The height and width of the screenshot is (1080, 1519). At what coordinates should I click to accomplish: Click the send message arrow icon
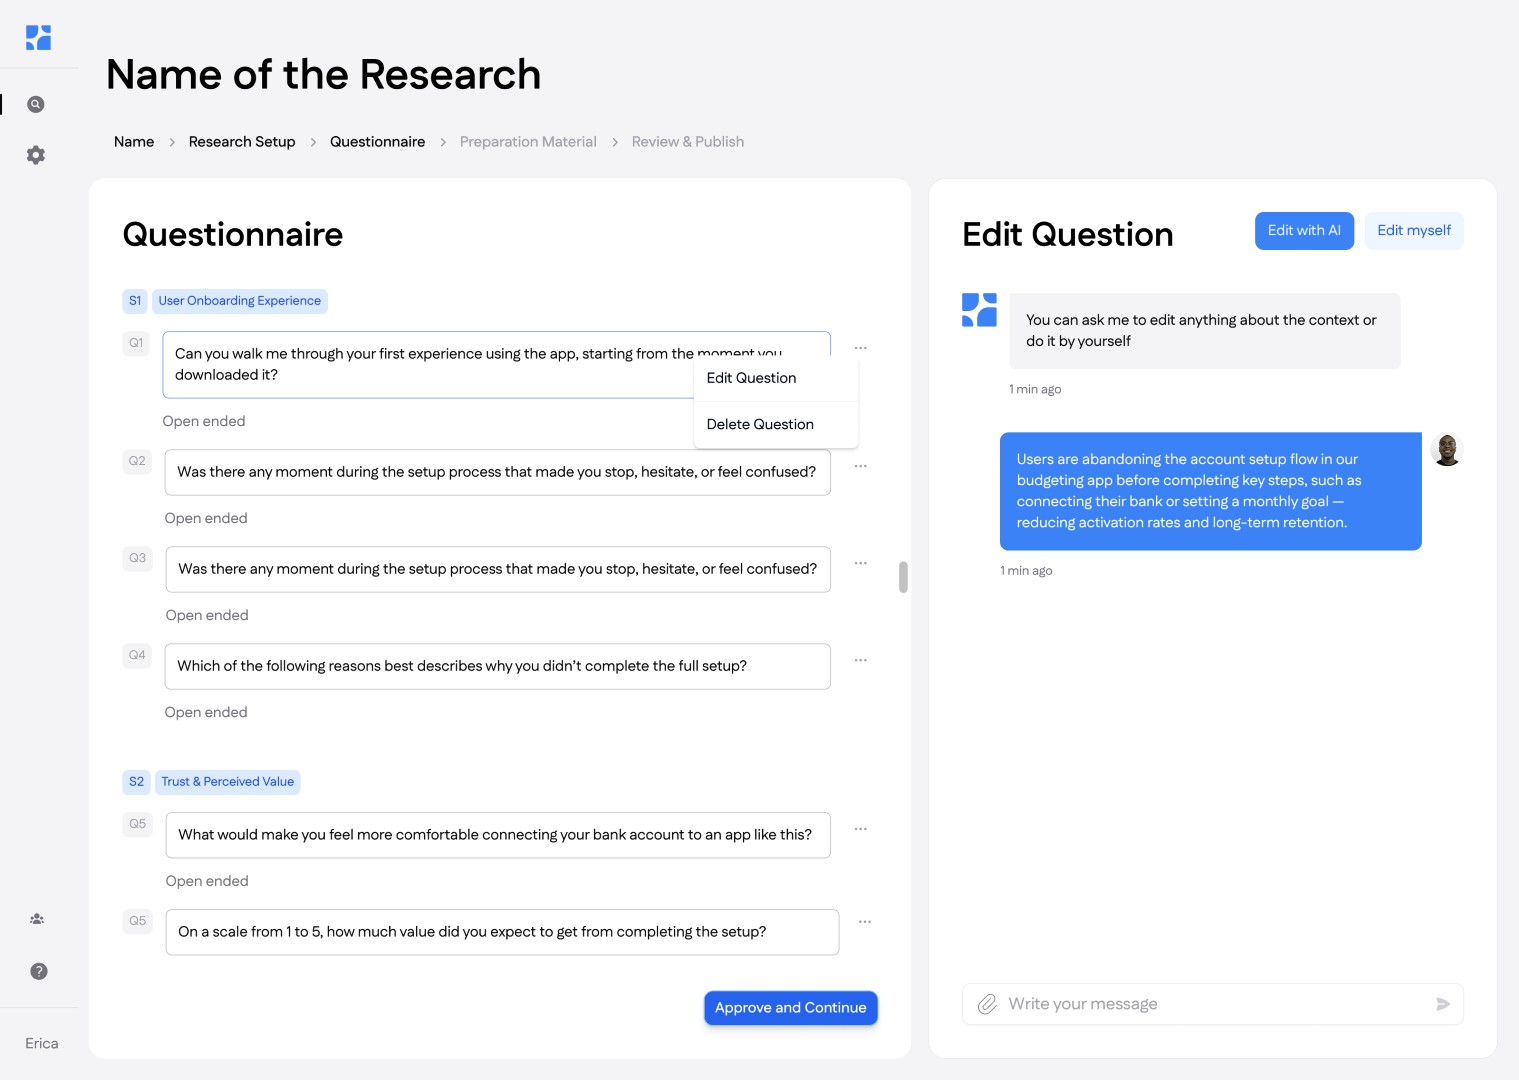point(1442,1004)
